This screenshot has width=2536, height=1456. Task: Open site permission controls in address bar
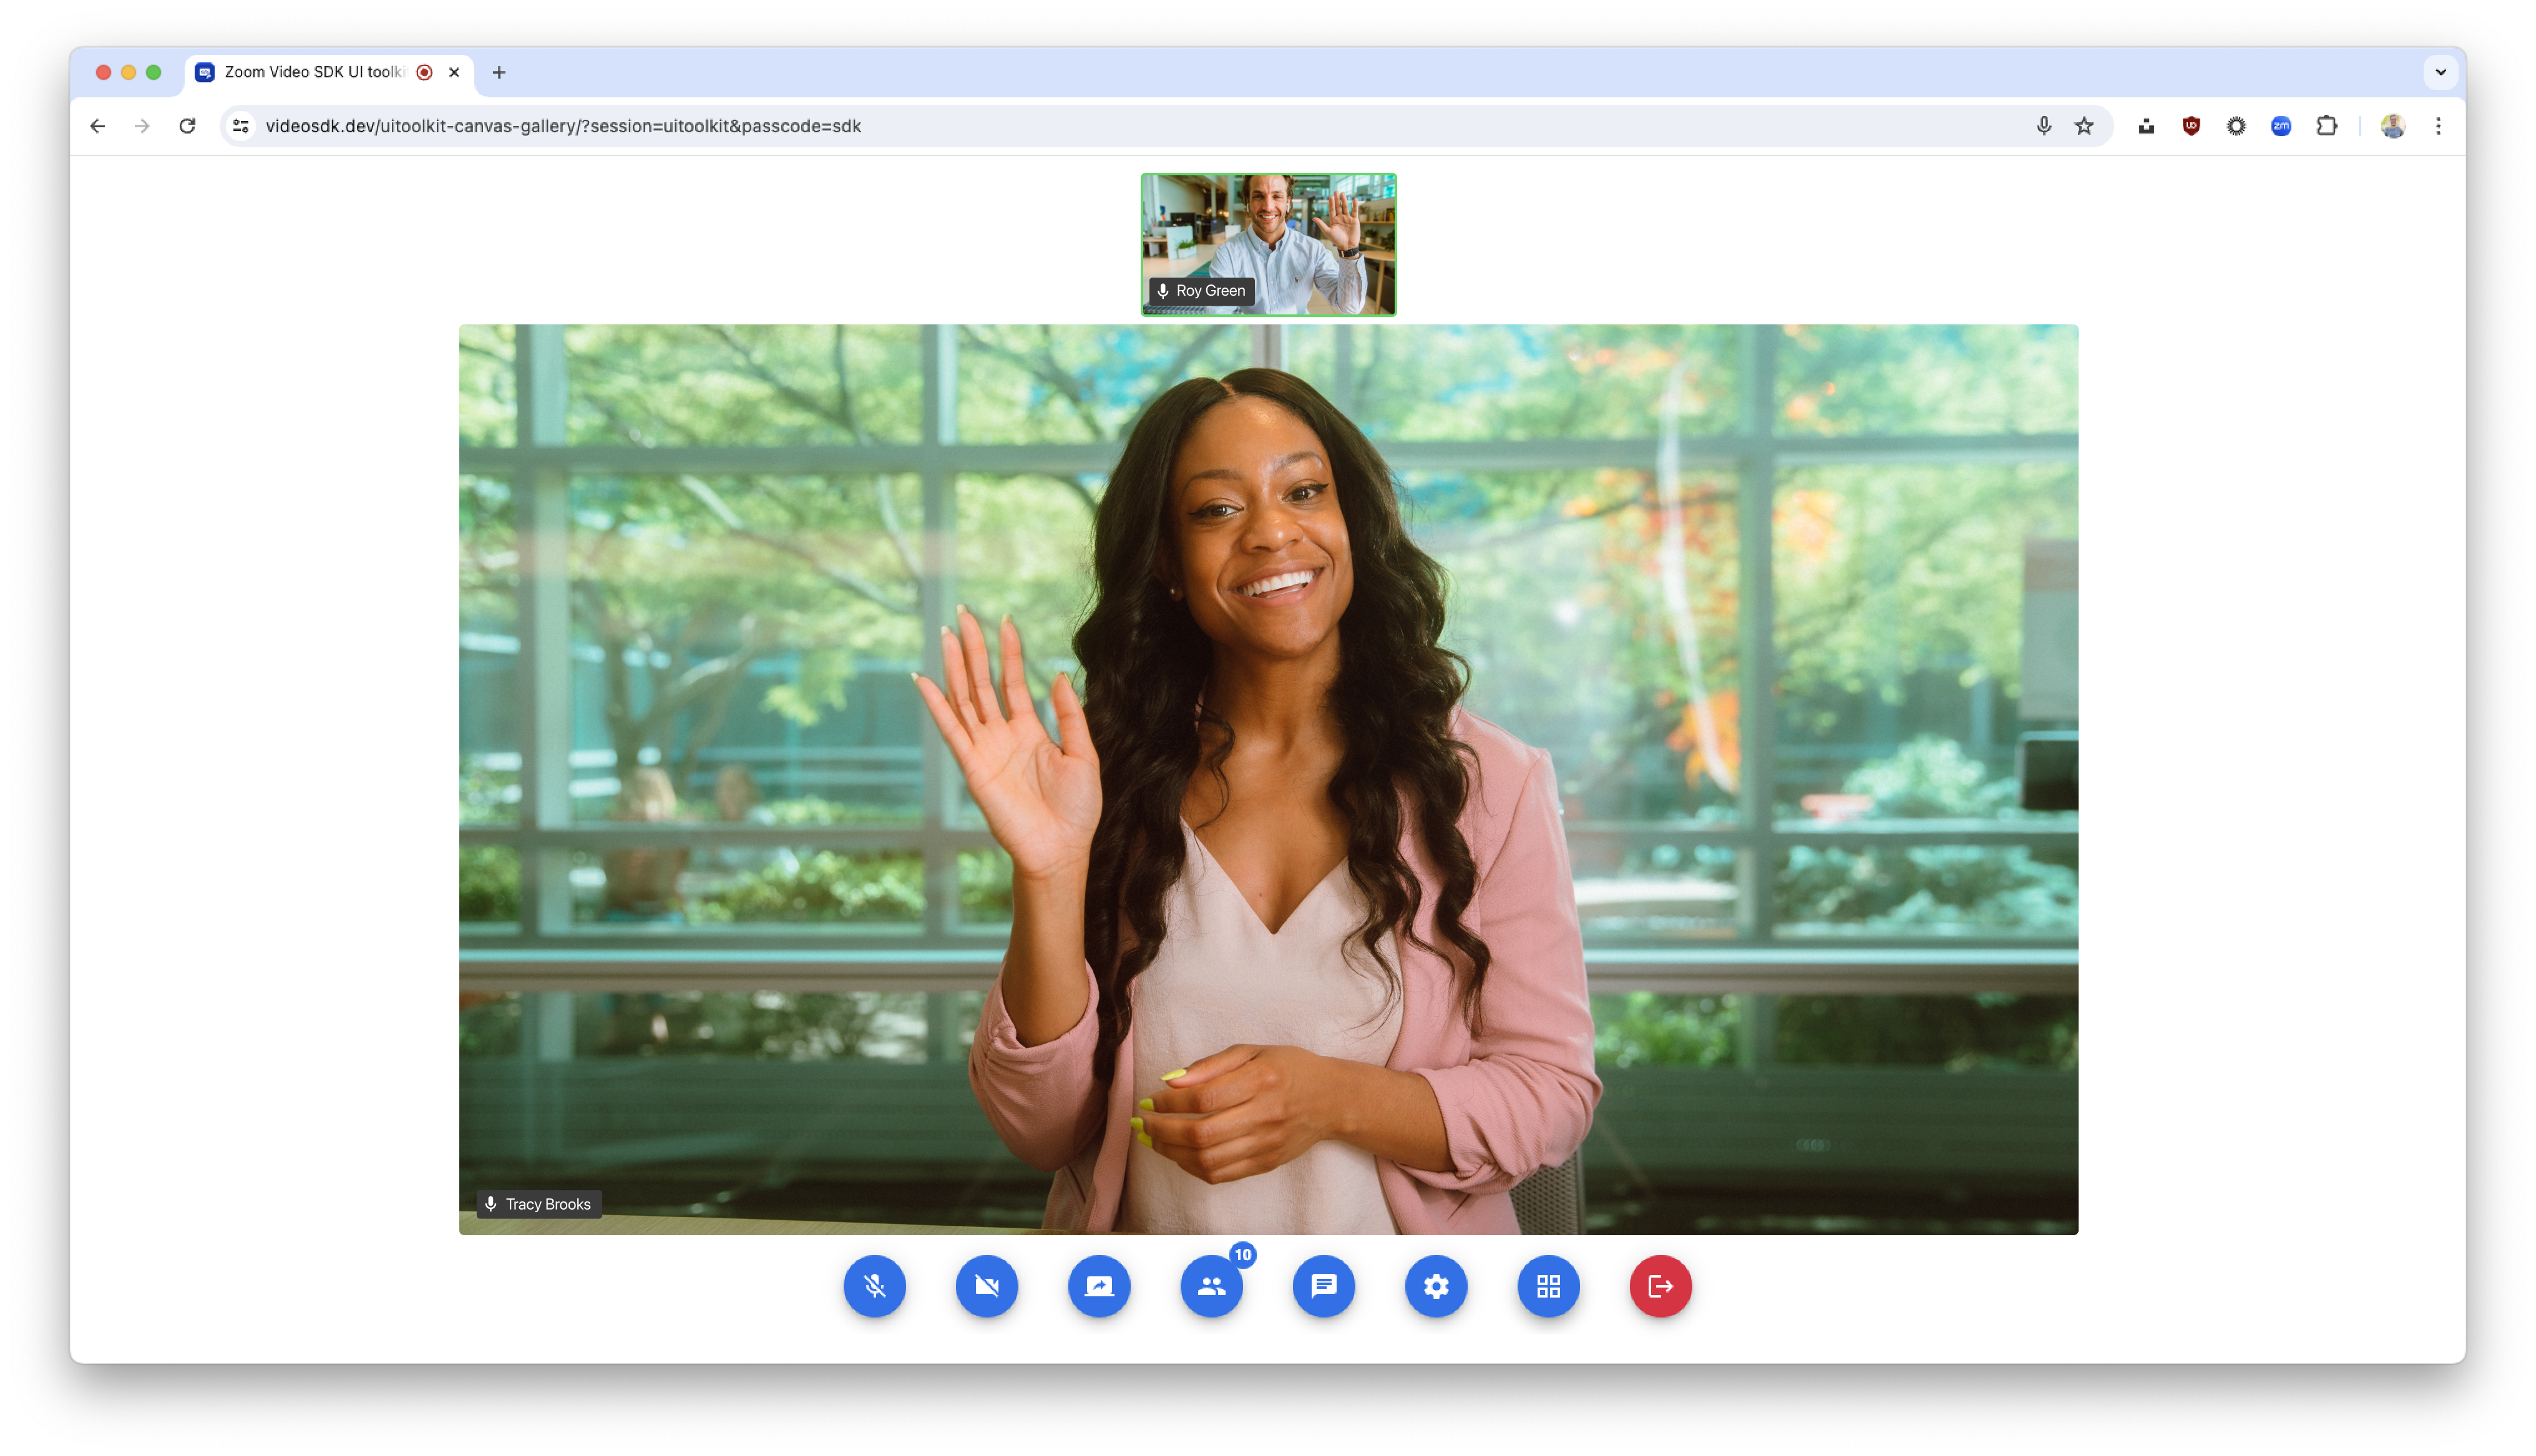coord(240,126)
